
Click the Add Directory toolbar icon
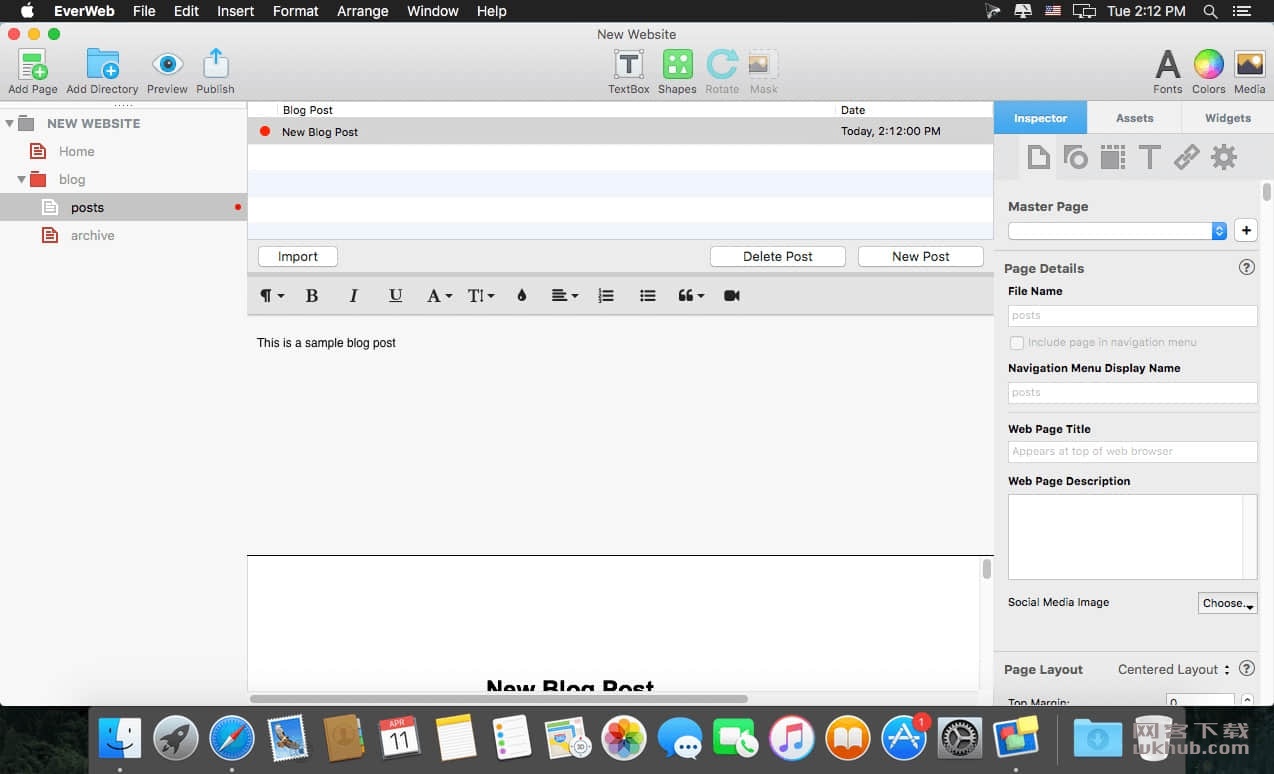[x=102, y=65]
